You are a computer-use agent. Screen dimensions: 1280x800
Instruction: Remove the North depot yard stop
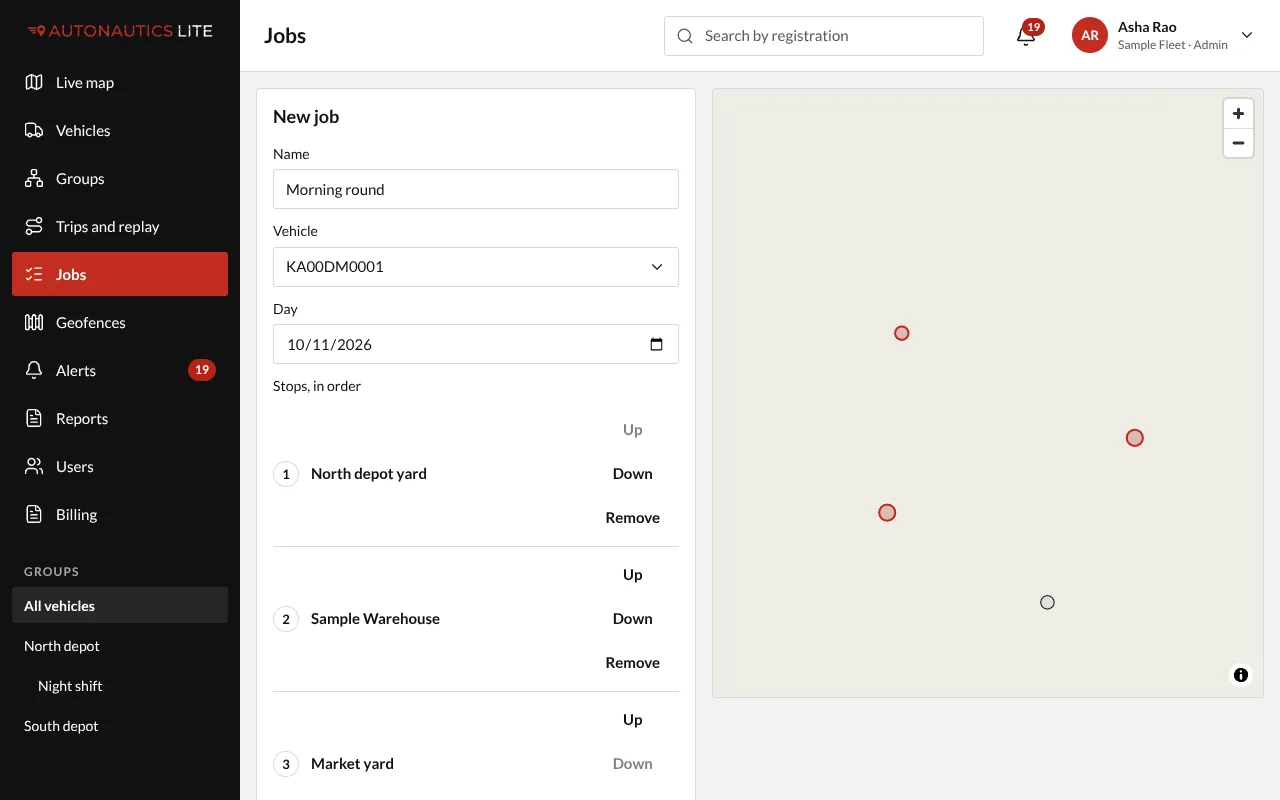click(x=633, y=518)
